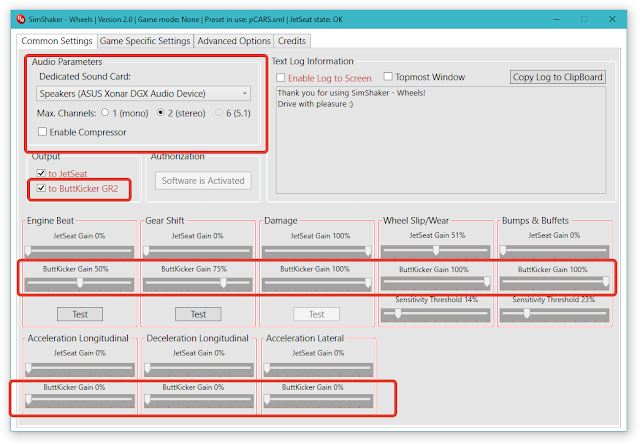Click the Engine Beat ButtKicker Gain slider
The height and width of the screenshot is (445, 640).
tap(80, 284)
